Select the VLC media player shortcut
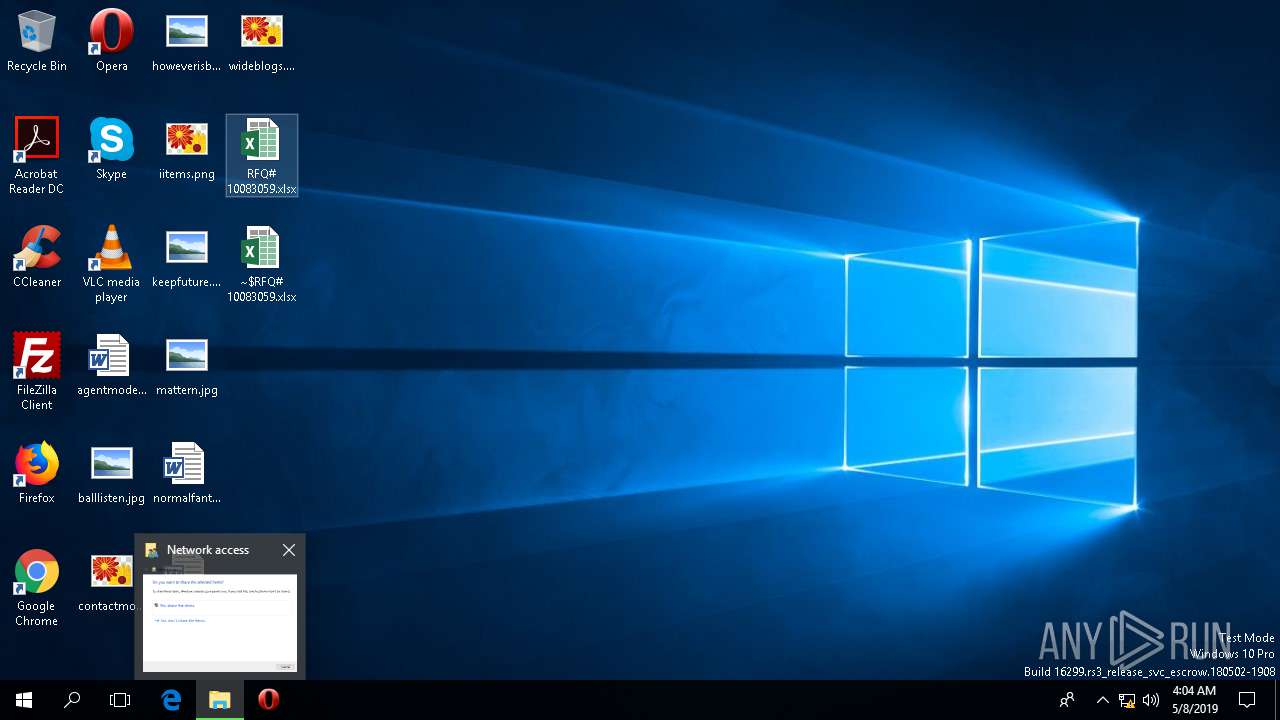Viewport: 1280px width, 720px height. click(x=111, y=264)
